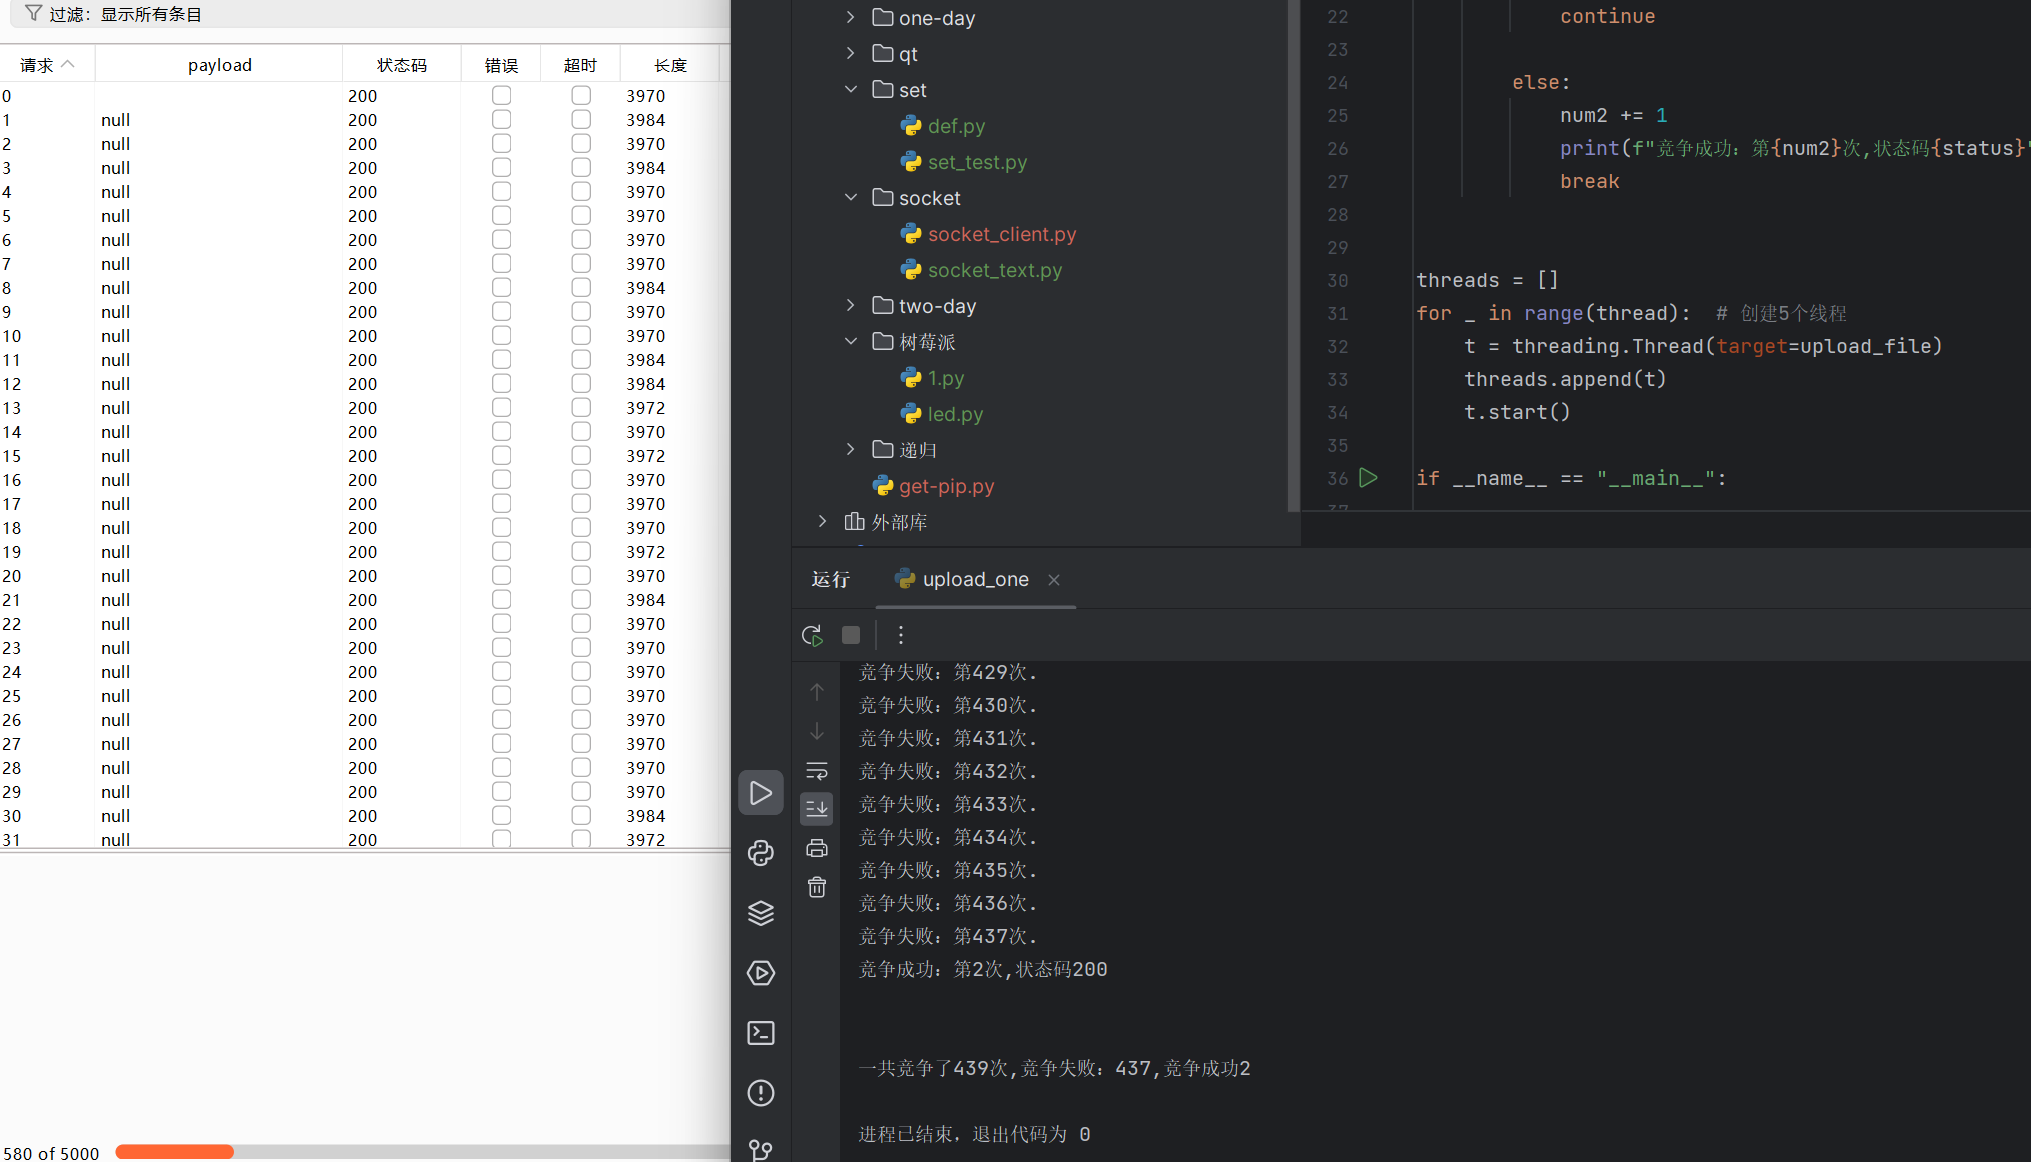Expand the one-day folder
The width and height of the screenshot is (2031, 1162).
(850, 17)
